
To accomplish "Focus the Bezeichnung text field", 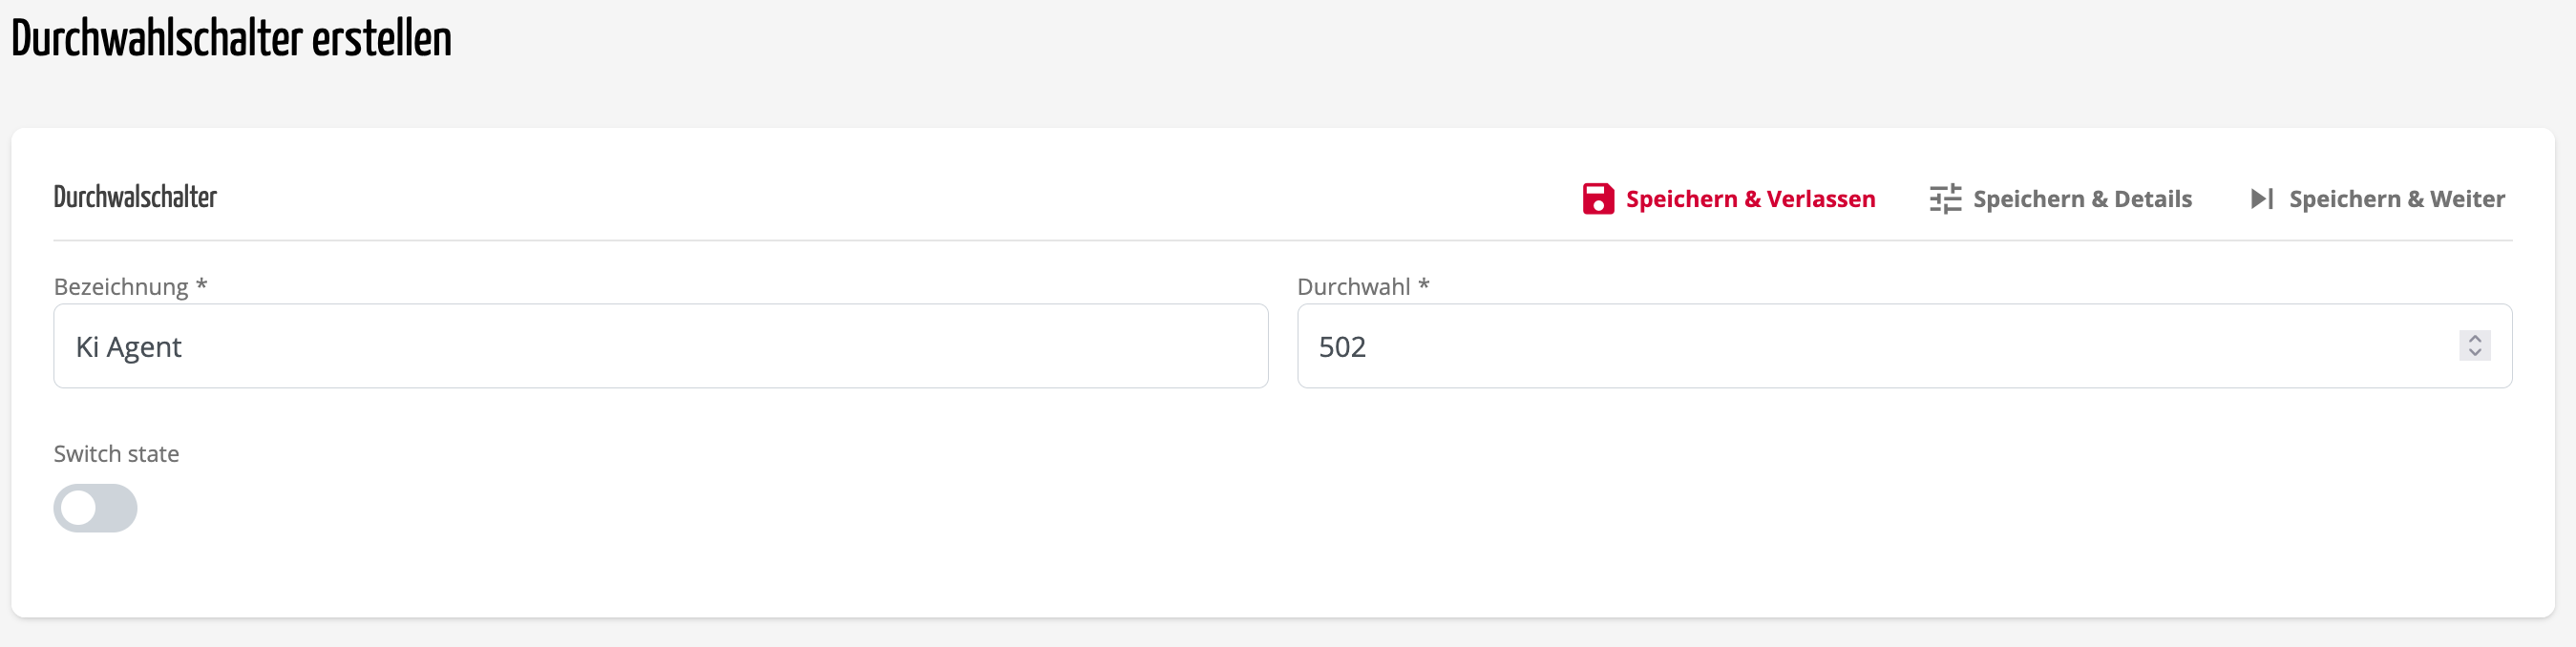I will tap(660, 346).
